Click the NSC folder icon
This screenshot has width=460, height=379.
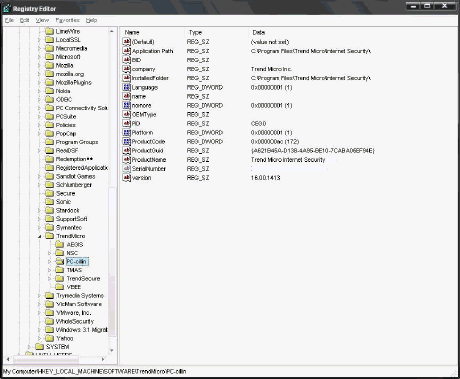[60, 253]
